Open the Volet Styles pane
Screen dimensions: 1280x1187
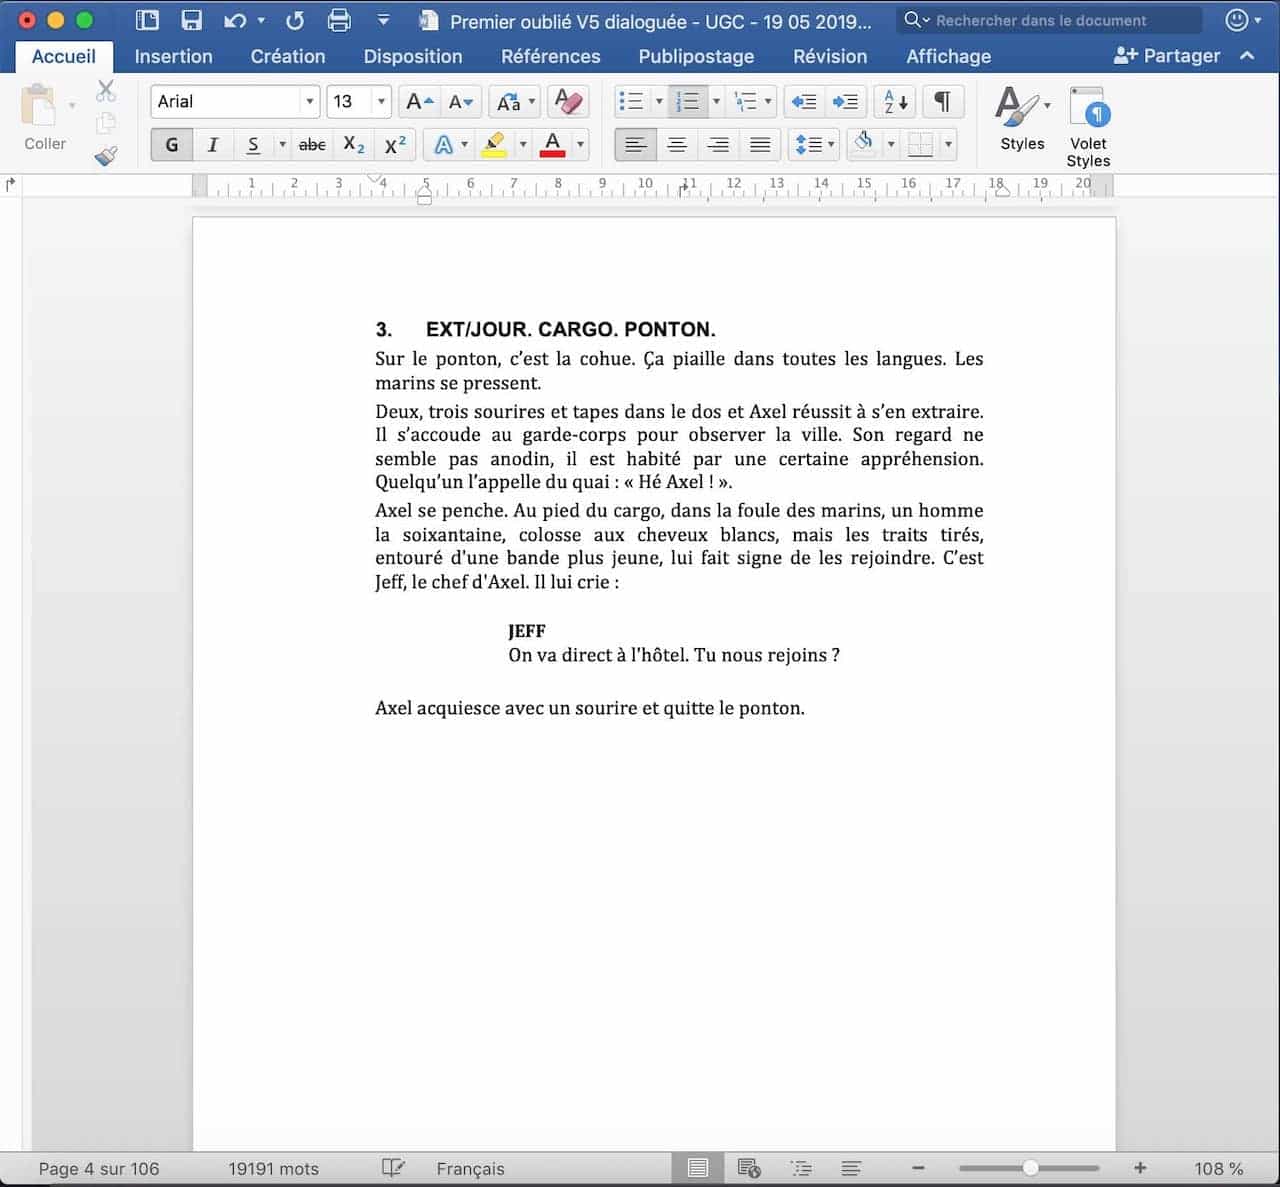pos(1088,126)
